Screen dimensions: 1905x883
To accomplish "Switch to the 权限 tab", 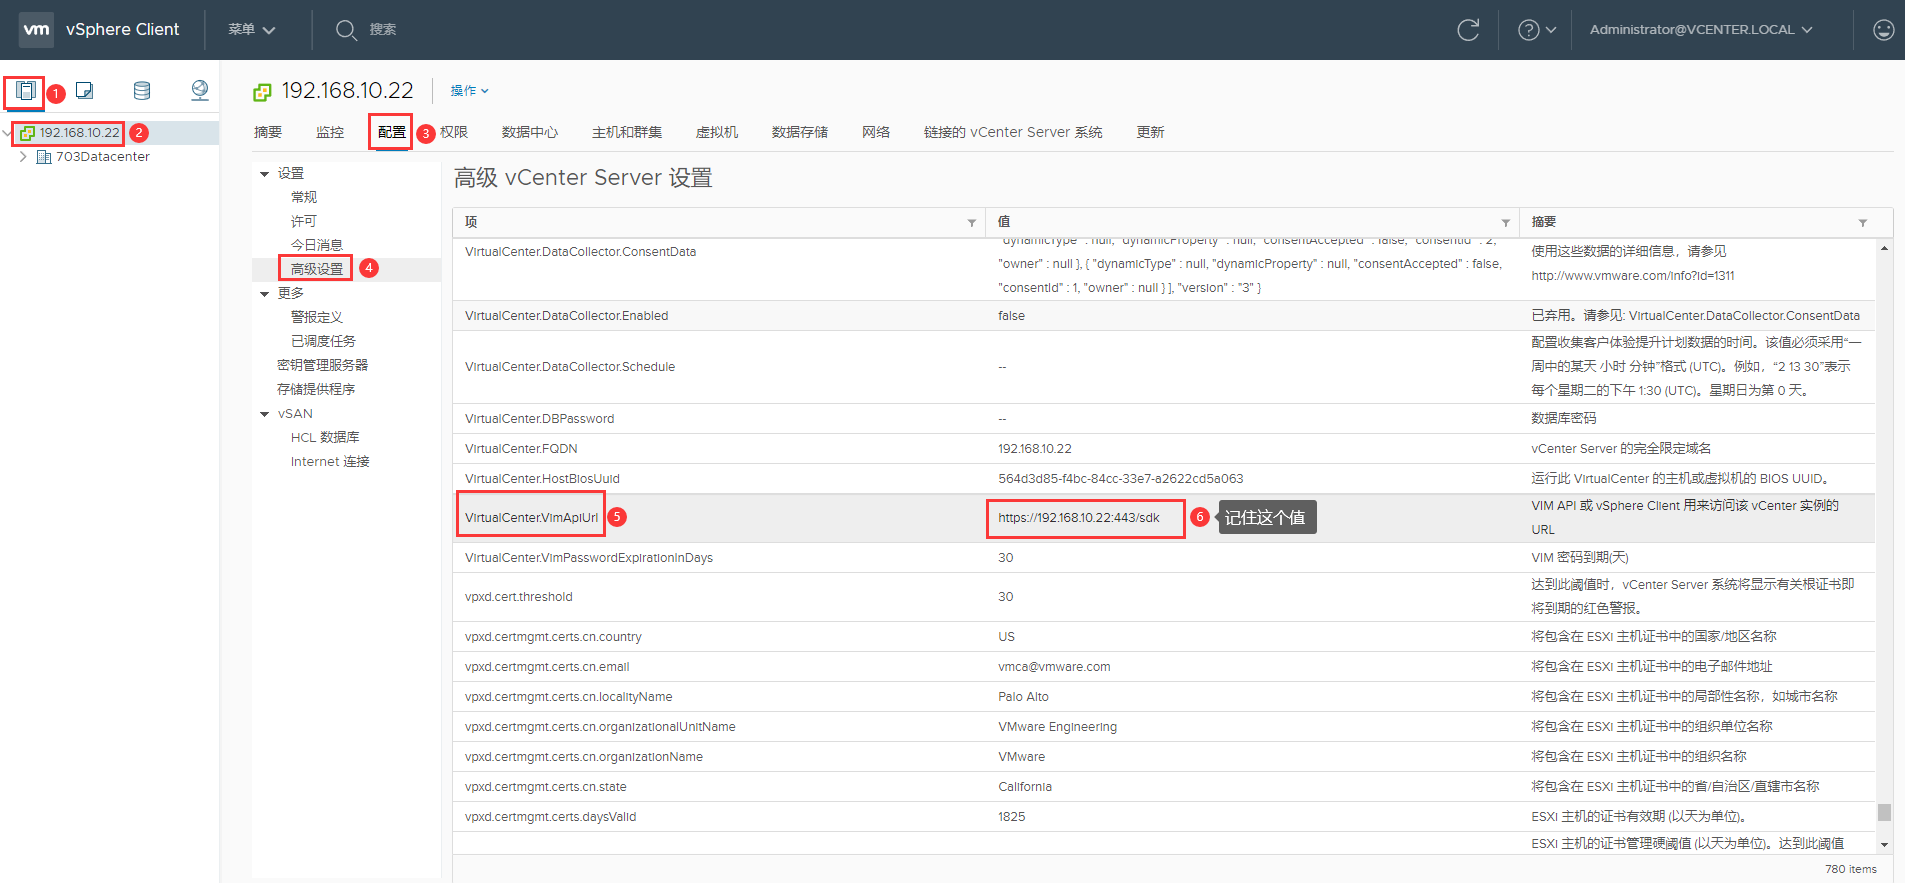I will tap(454, 132).
